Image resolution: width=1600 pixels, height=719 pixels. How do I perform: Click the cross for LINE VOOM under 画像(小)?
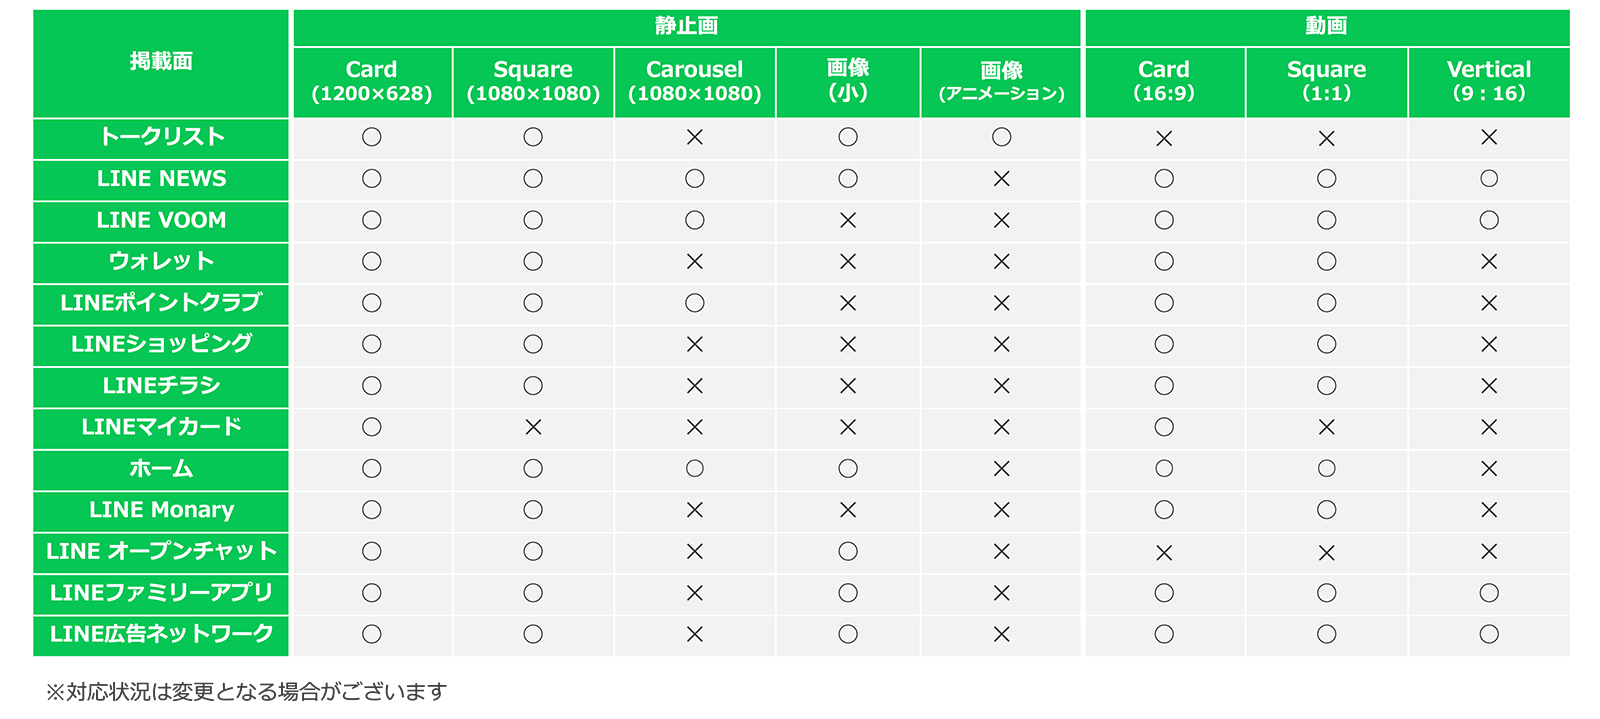(x=848, y=220)
